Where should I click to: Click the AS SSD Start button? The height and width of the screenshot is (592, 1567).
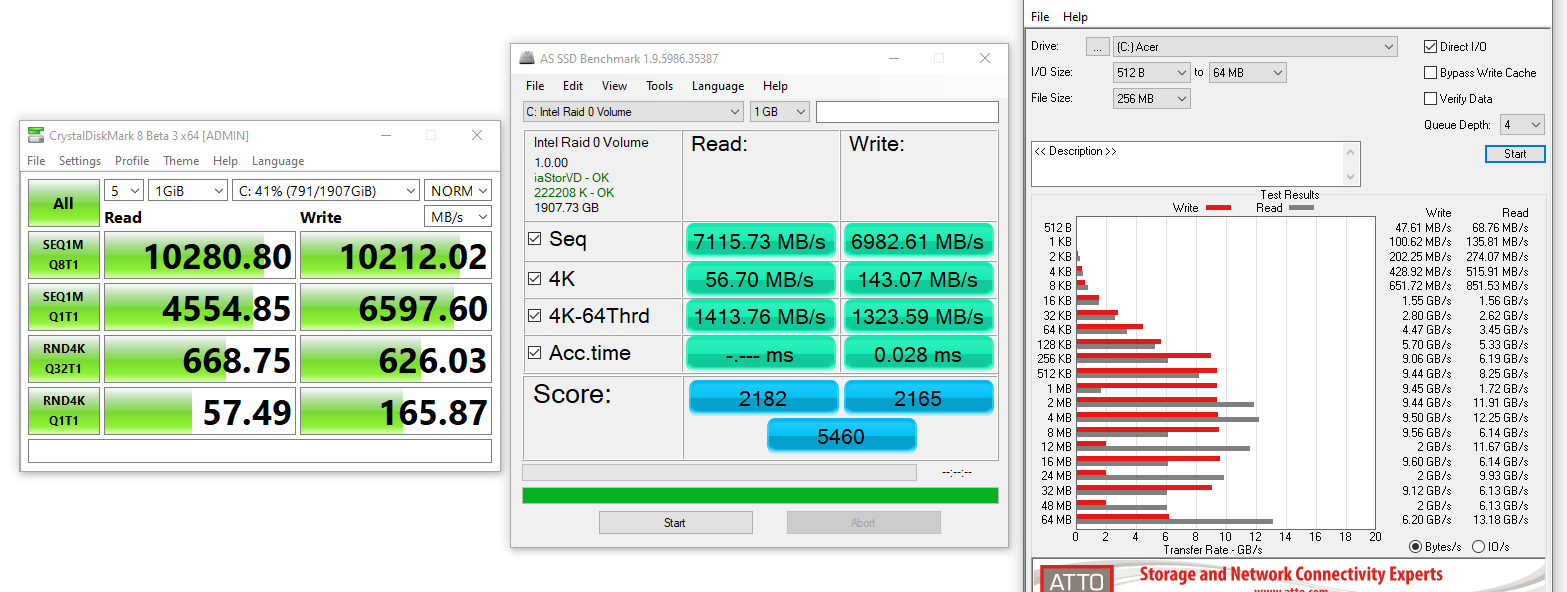tap(675, 523)
